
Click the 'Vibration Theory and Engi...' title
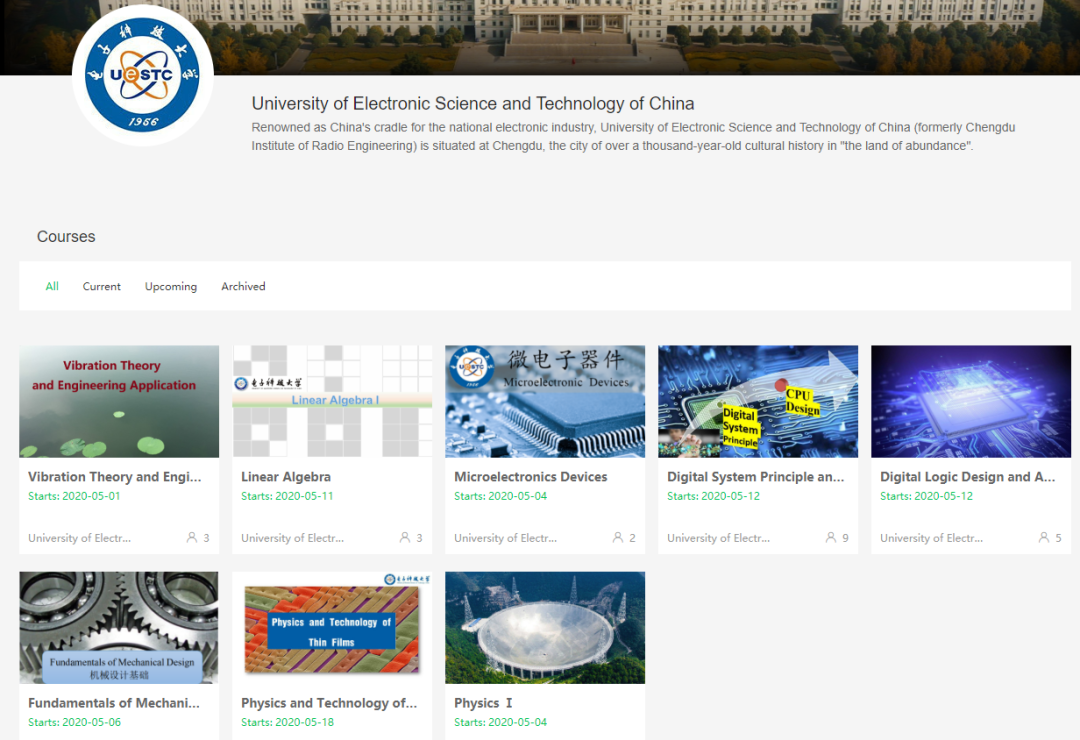pyautogui.click(x=115, y=477)
